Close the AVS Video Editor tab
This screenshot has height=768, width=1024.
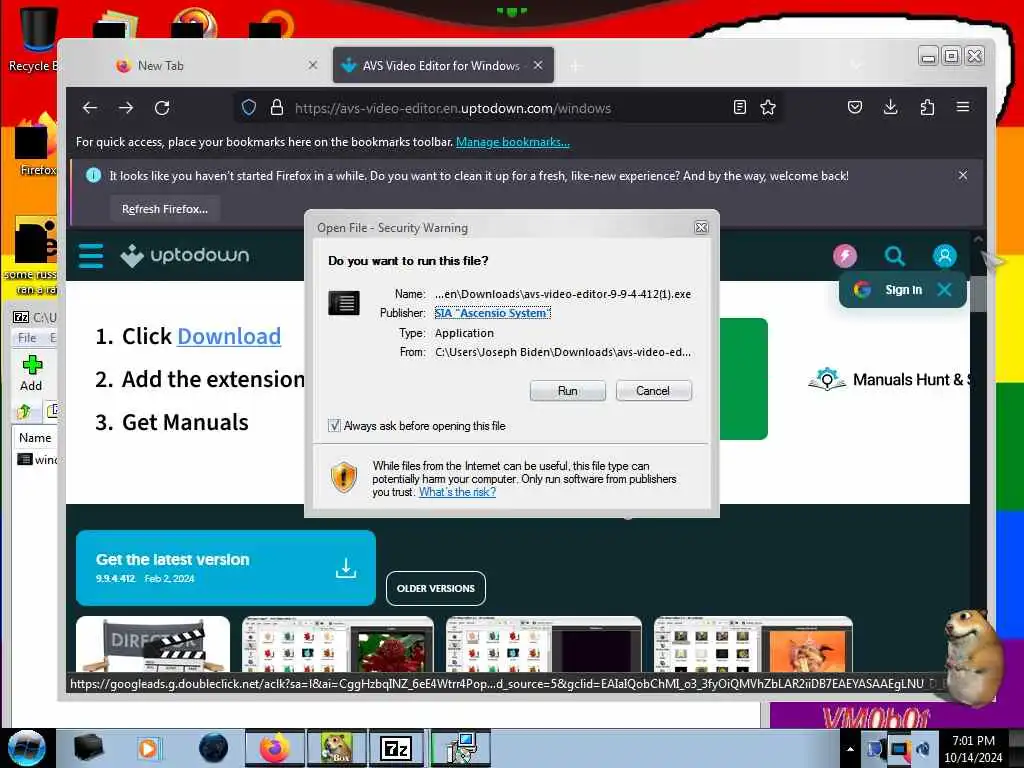pos(538,65)
